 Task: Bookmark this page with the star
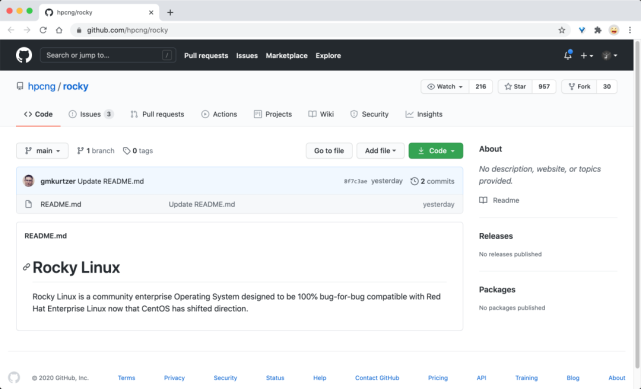pyautogui.click(x=562, y=30)
